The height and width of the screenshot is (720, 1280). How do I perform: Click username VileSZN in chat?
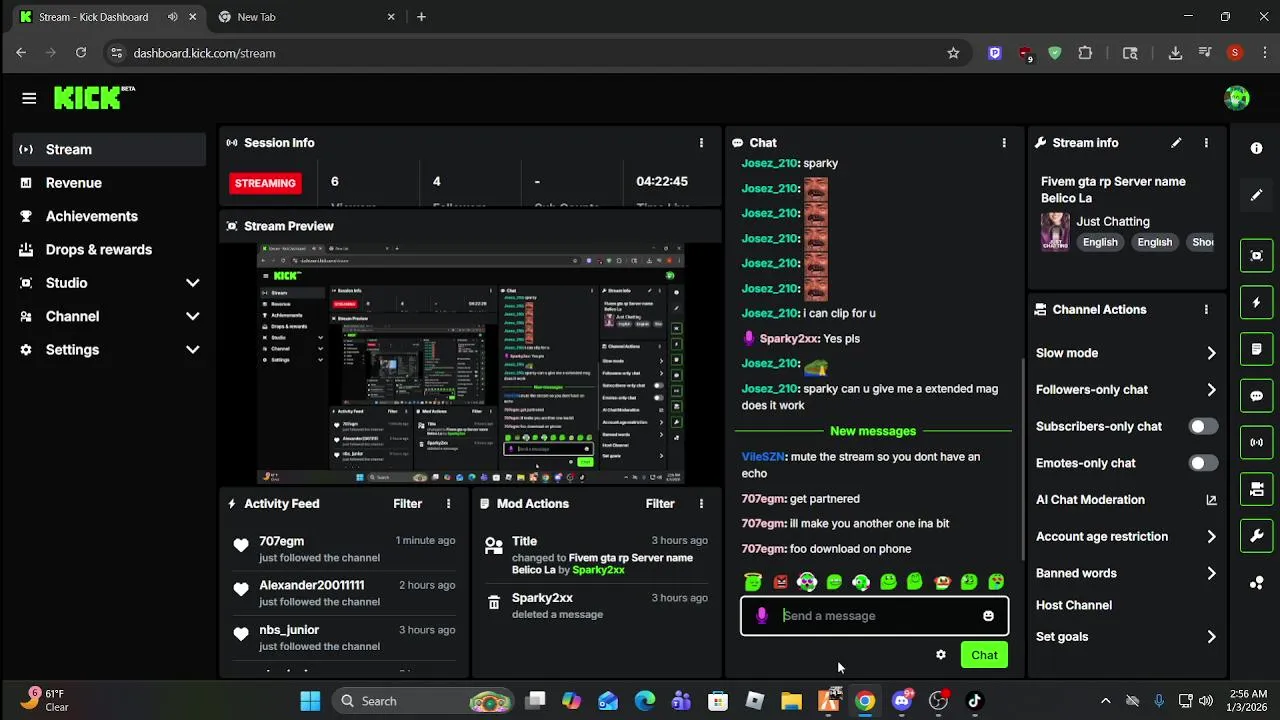pos(763,457)
